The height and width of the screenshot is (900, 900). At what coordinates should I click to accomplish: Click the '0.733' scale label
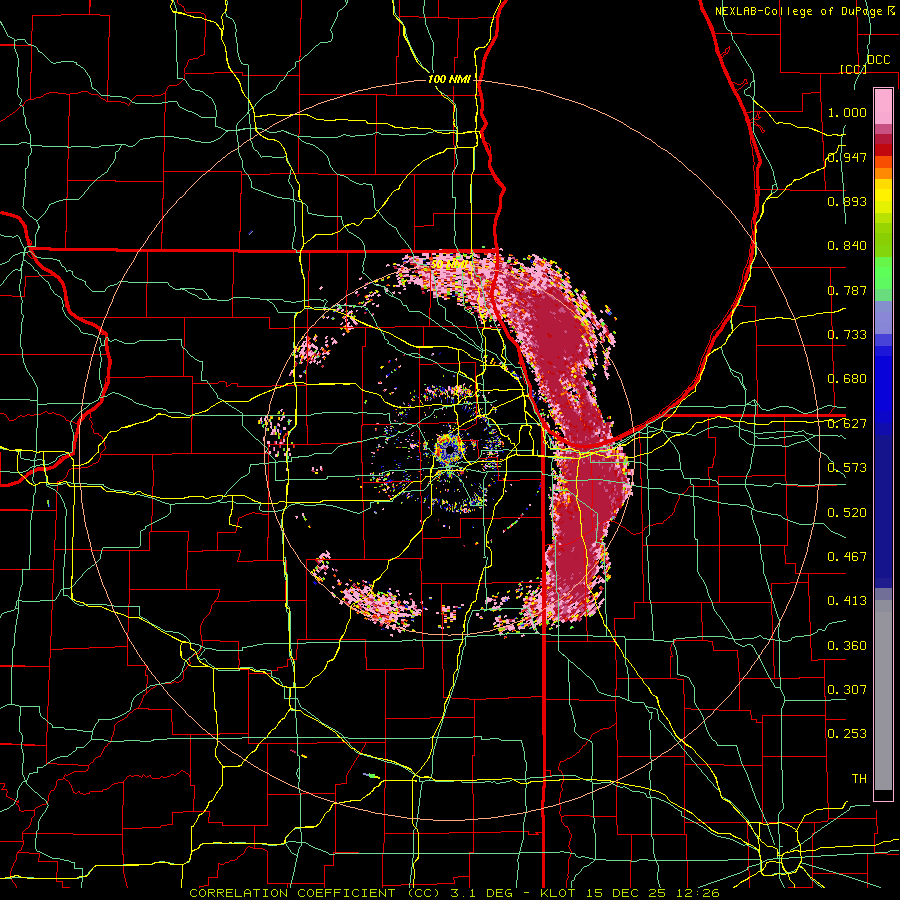click(x=847, y=335)
